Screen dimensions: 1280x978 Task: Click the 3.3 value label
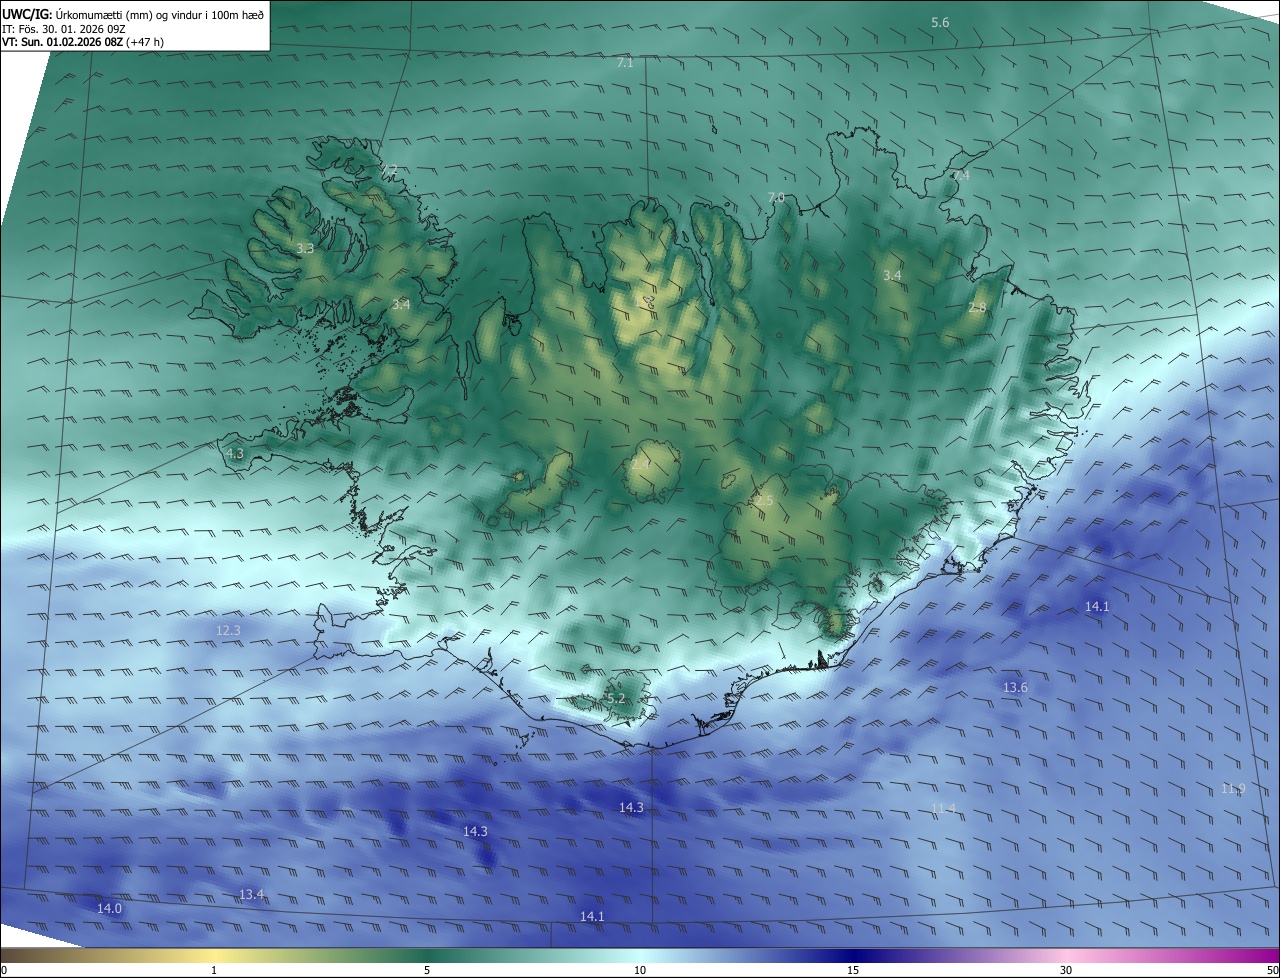305,248
